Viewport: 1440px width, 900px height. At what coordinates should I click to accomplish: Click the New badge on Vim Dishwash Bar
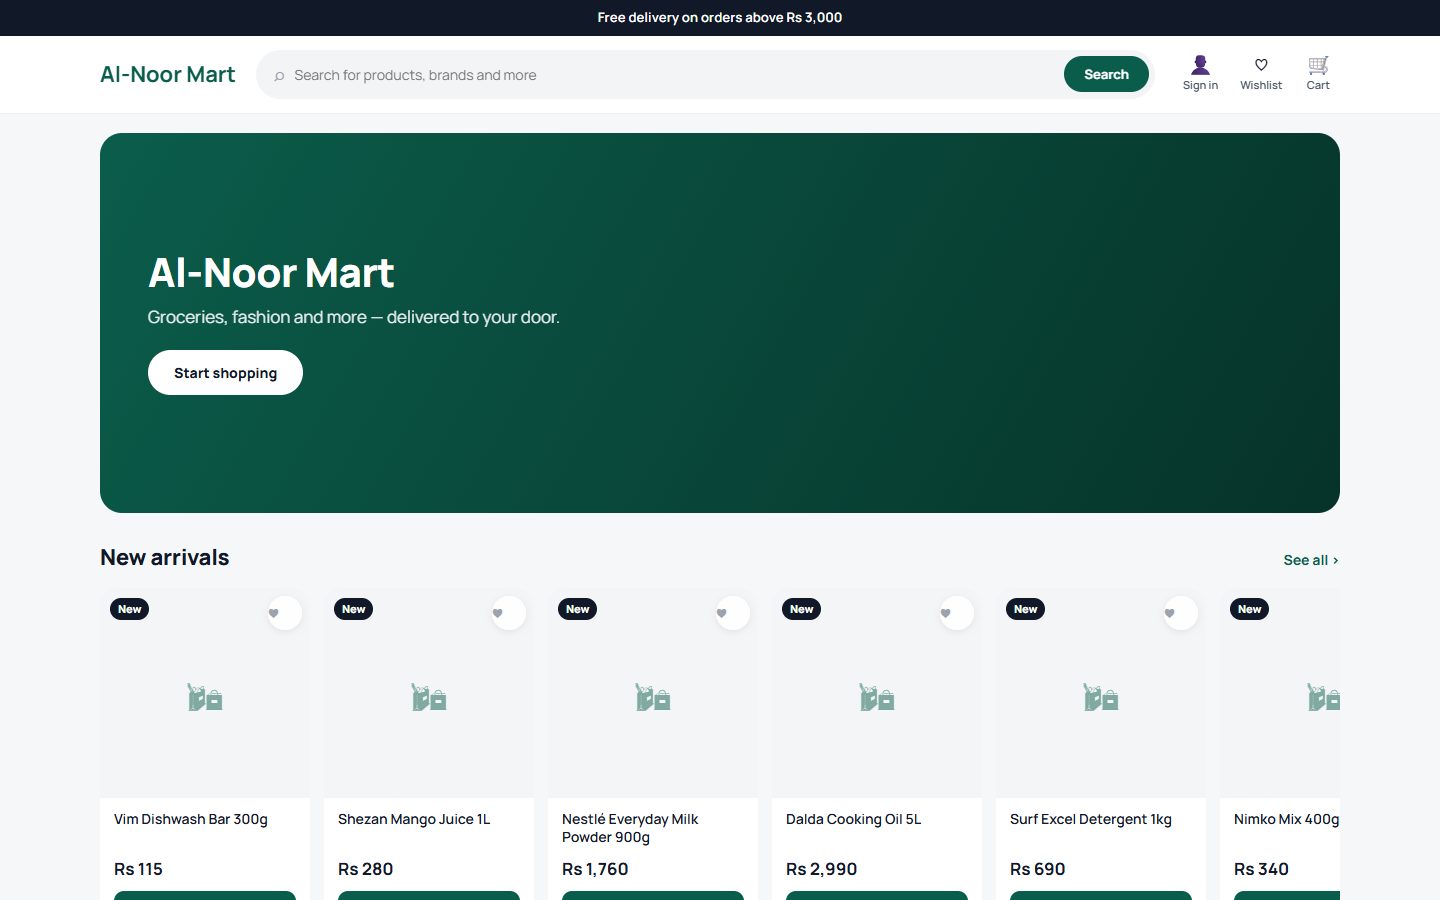130,609
